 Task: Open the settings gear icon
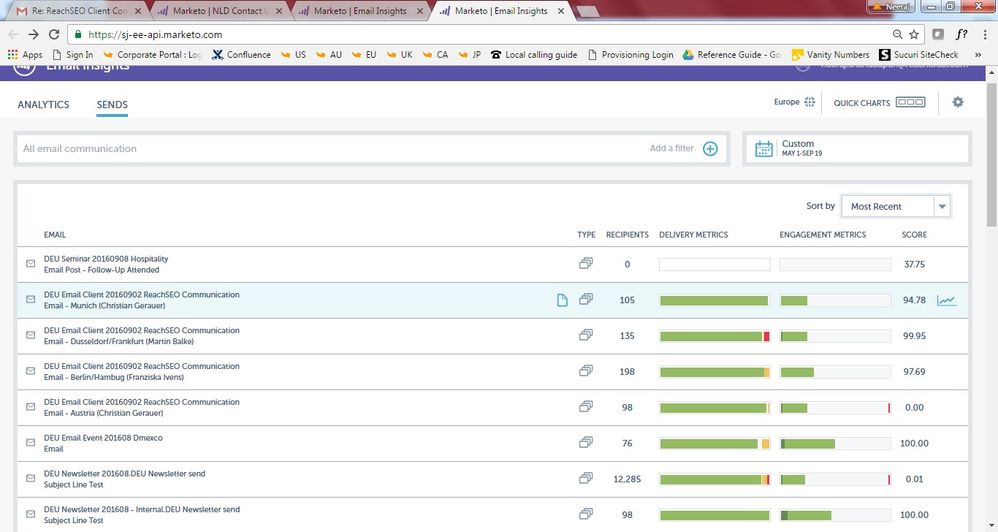click(x=958, y=102)
